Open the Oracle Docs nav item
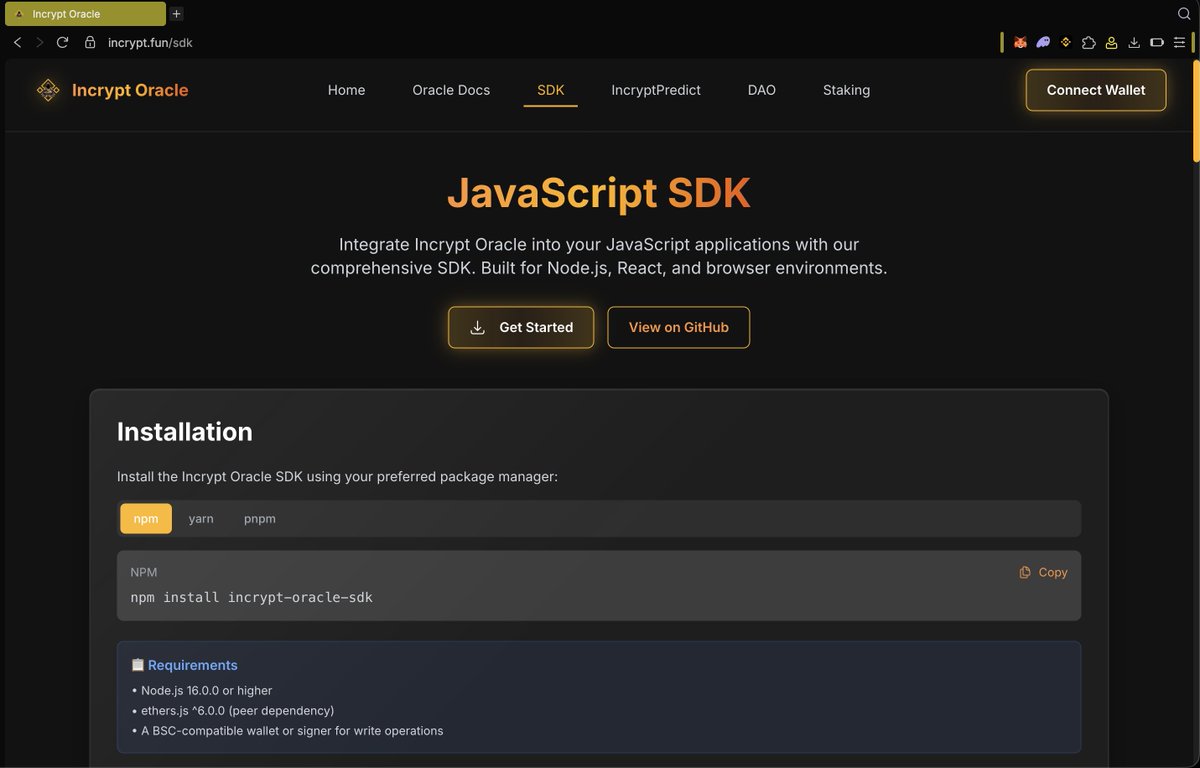The height and width of the screenshot is (768, 1200). pyautogui.click(x=451, y=90)
